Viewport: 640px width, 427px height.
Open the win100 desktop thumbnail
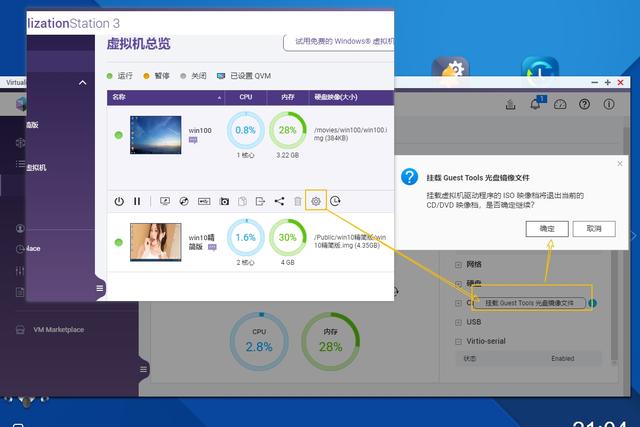click(x=156, y=135)
